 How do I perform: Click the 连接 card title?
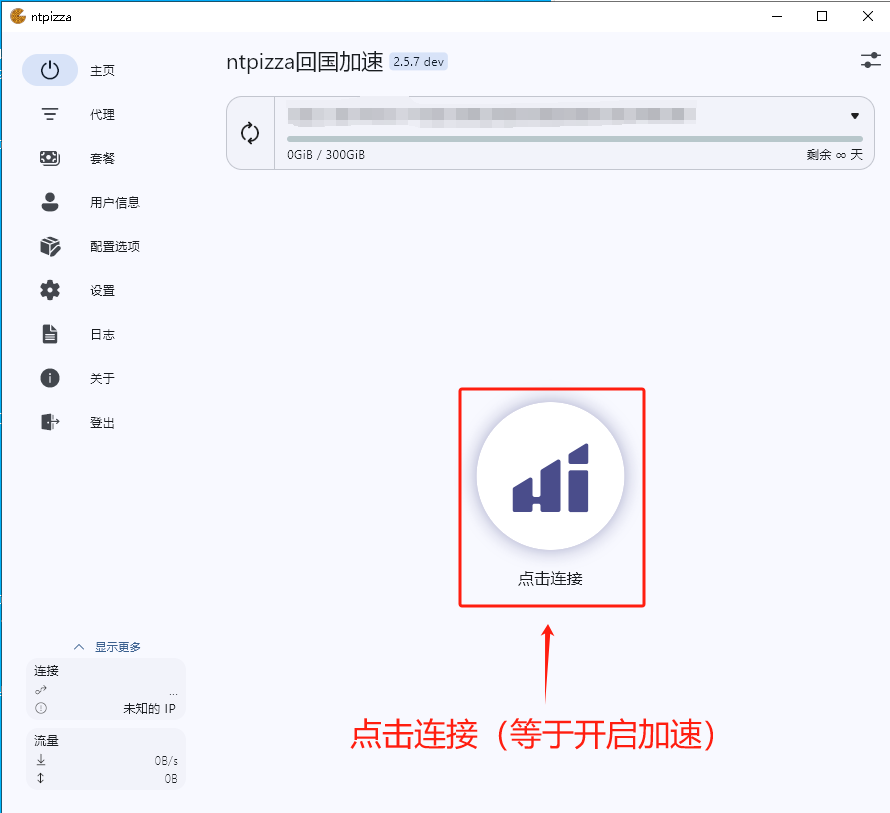47,670
